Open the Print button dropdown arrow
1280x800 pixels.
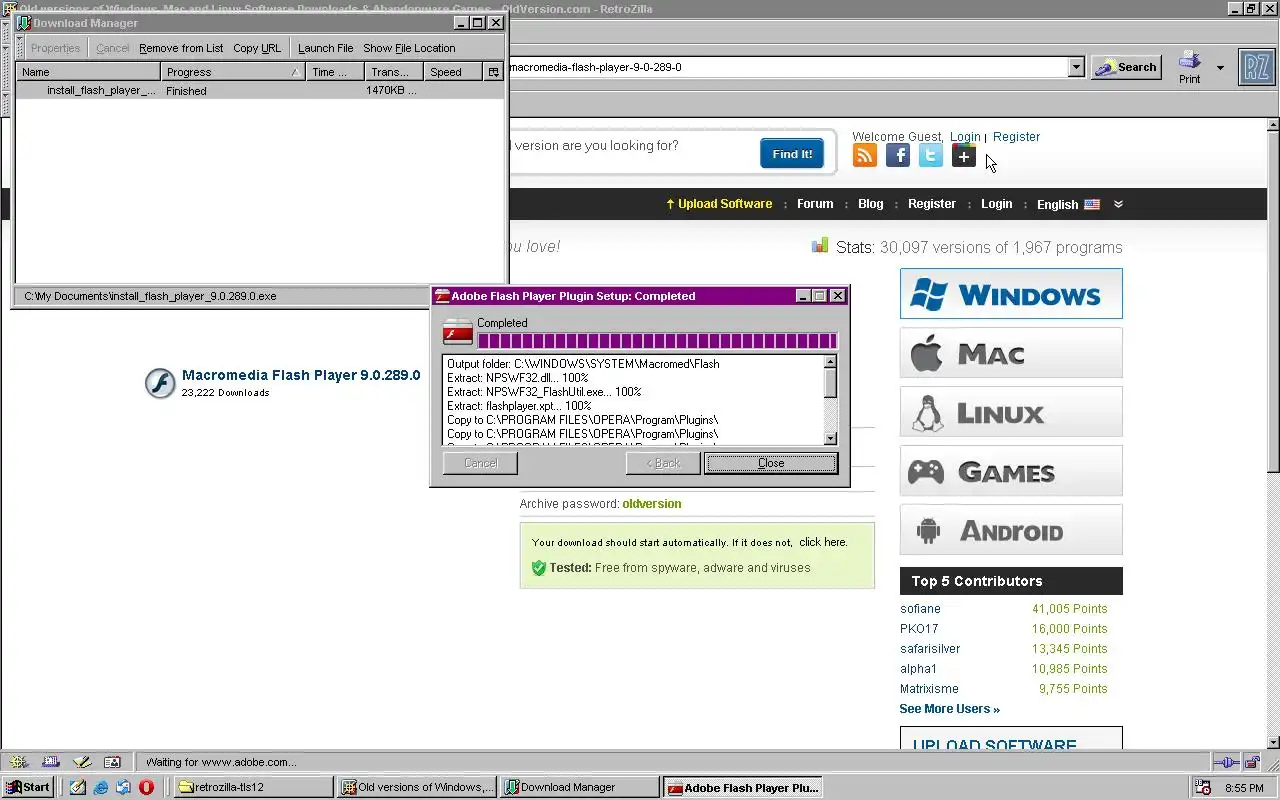point(1220,67)
